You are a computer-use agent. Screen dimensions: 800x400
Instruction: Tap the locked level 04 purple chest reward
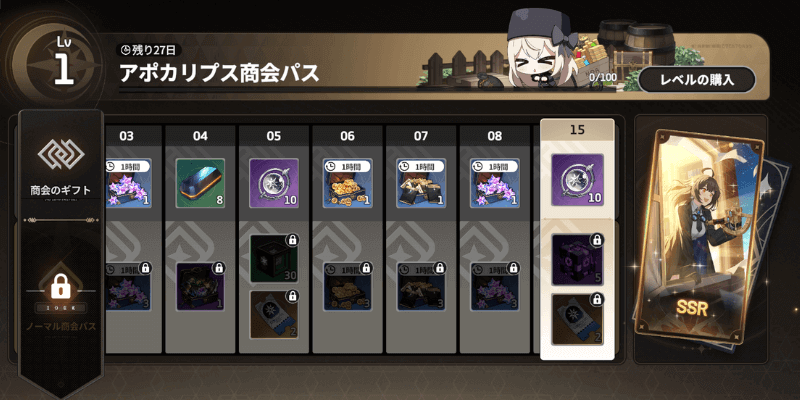(x=201, y=287)
